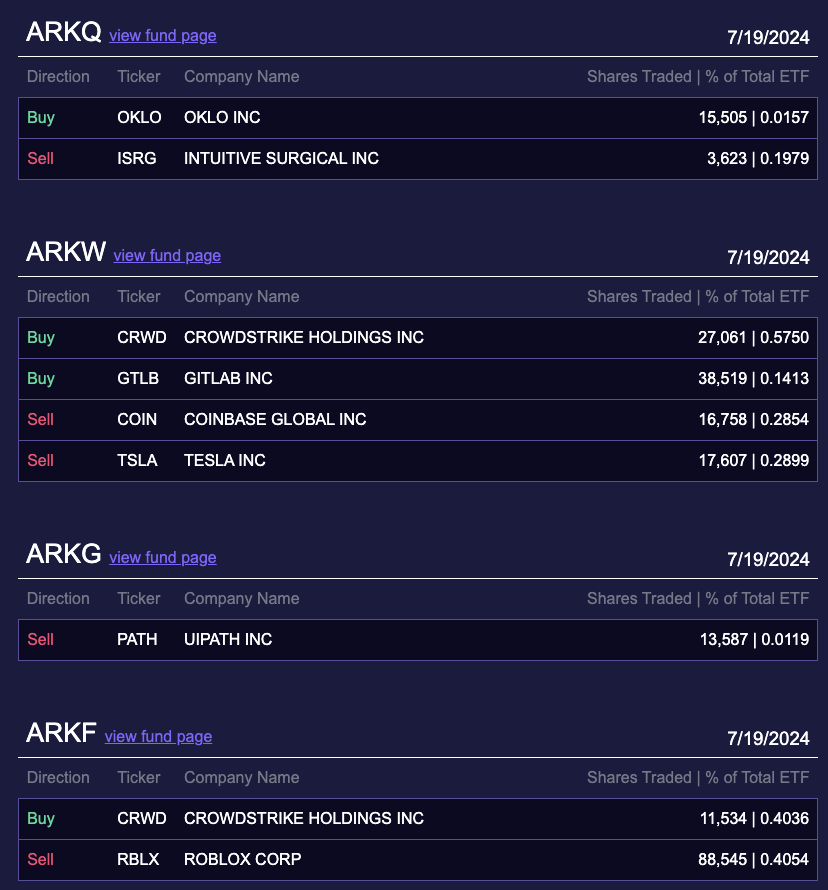
Task: Click the CRWD ticker under ARKF
Action: [141, 818]
